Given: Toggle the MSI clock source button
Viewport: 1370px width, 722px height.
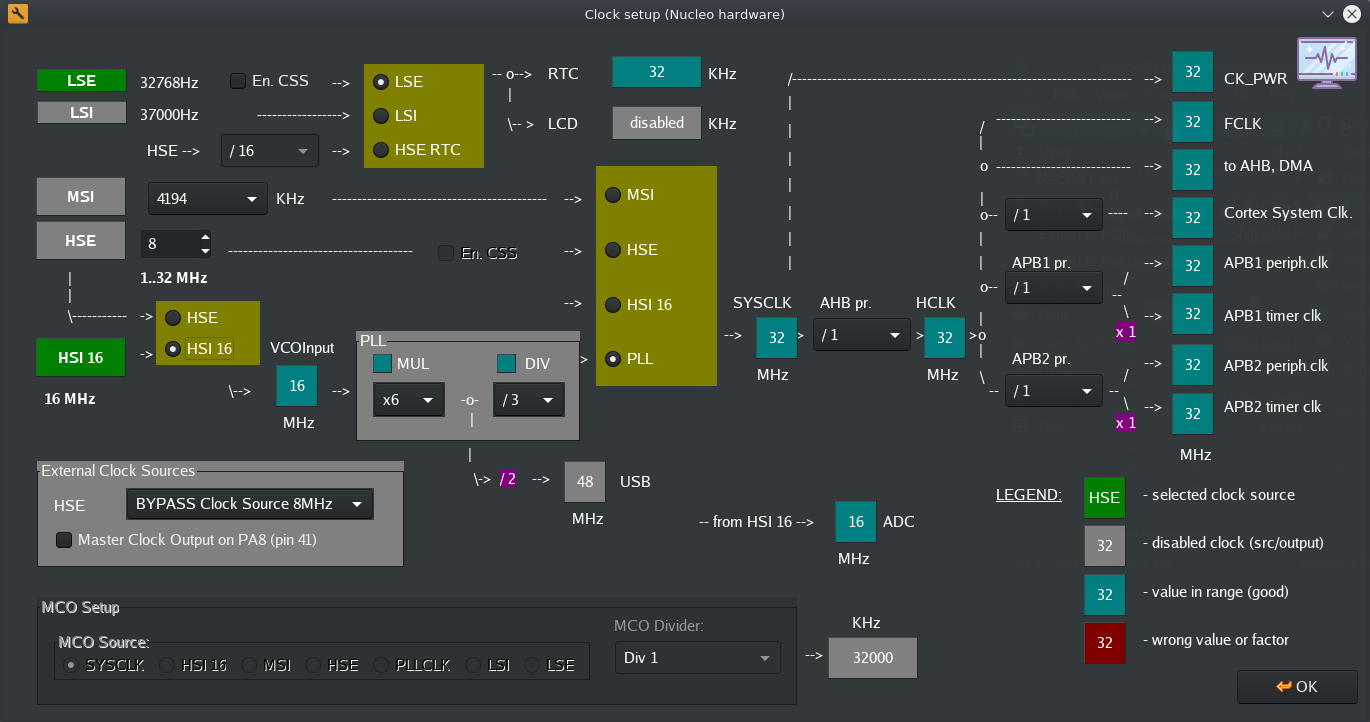Looking at the screenshot, I should click(x=80, y=196).
